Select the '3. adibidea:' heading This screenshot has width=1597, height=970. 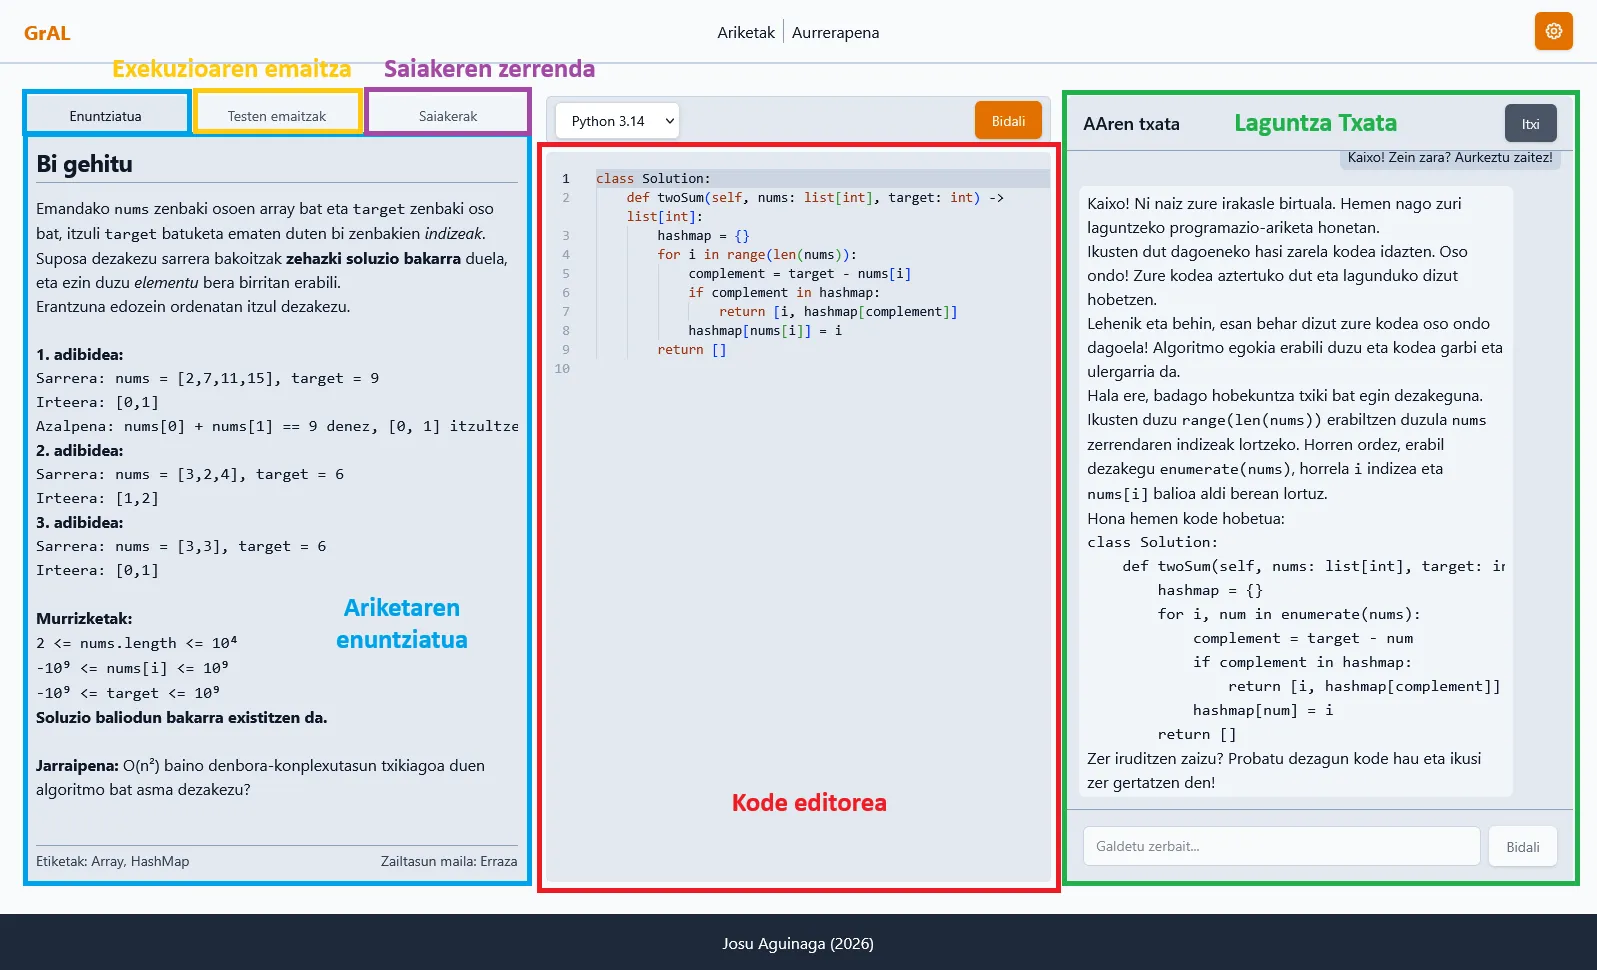pyautogui.click(x=80, y=522)
